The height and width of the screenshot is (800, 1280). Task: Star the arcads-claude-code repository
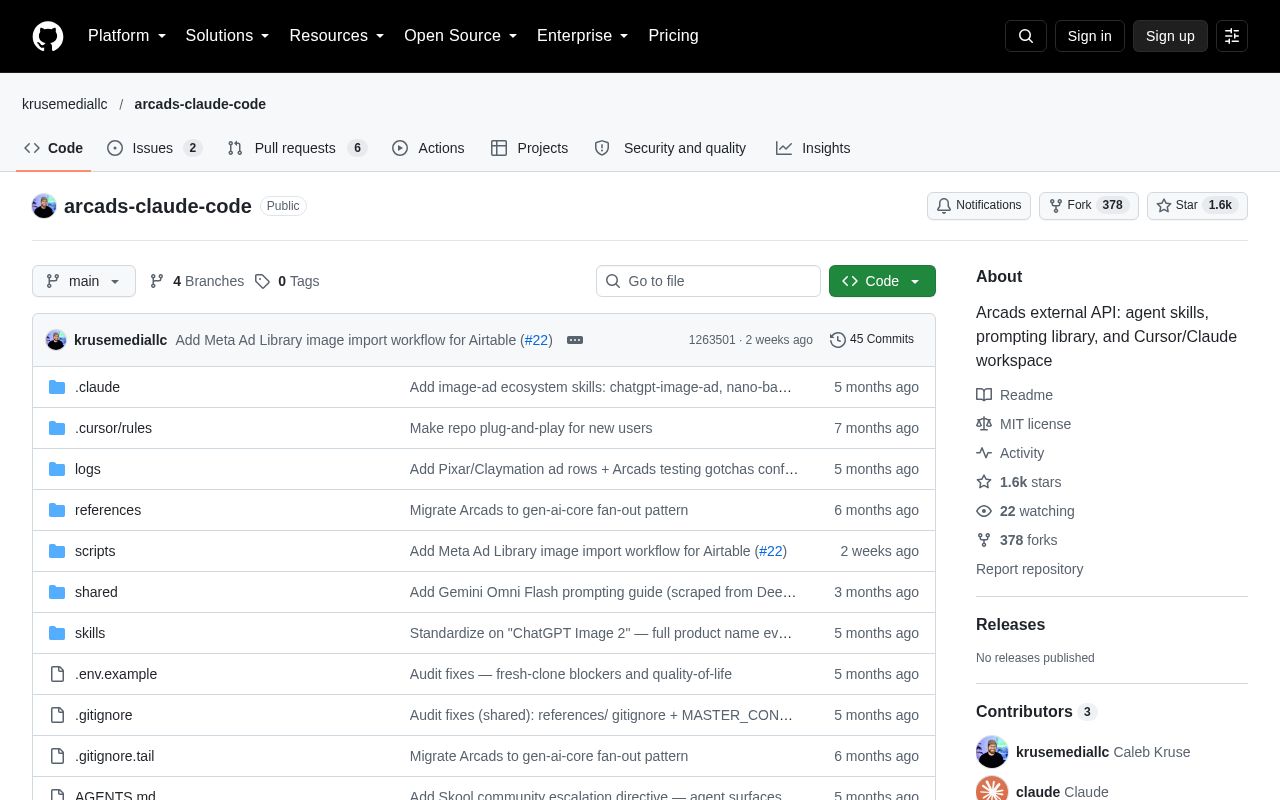(x=1197, y=206)
